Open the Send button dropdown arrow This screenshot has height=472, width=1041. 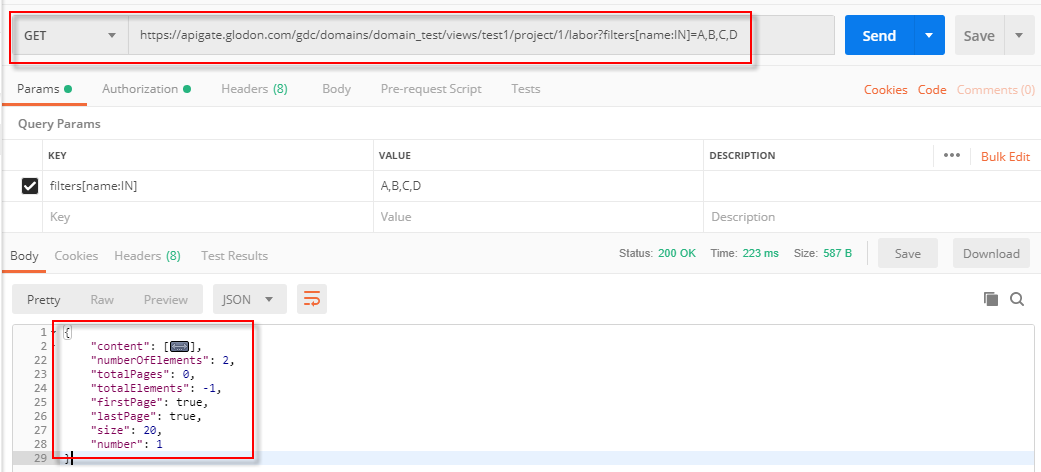click(x=929, y=36)
